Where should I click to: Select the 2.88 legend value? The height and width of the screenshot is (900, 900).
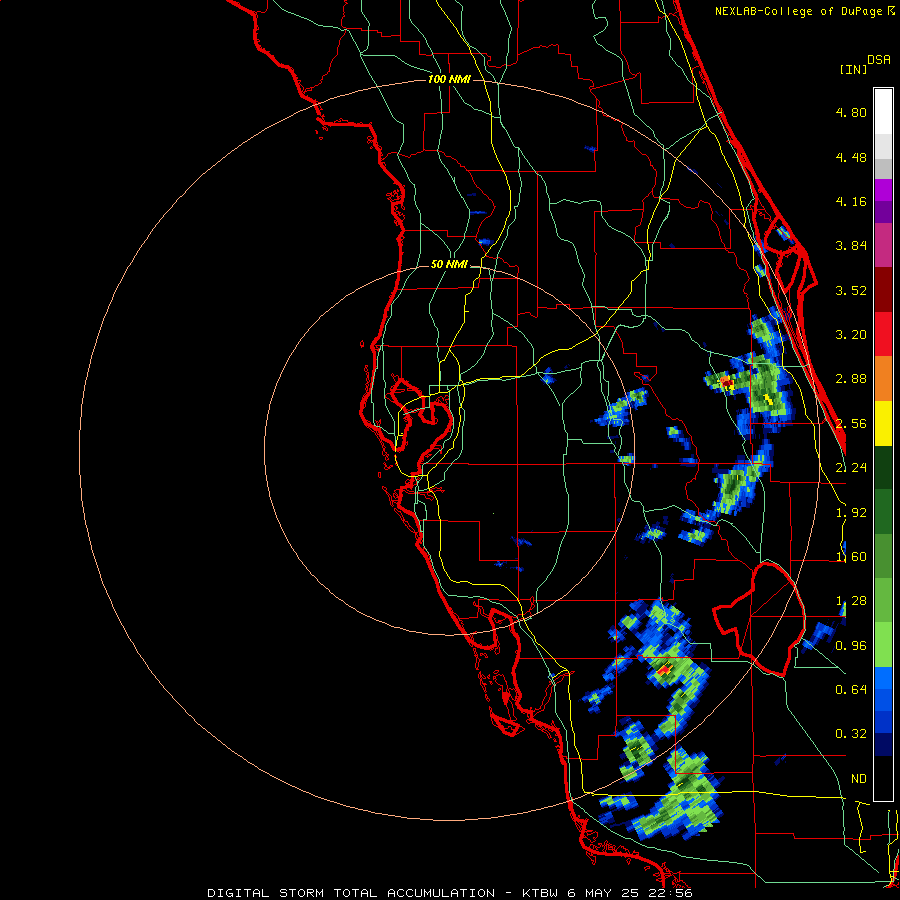(x=851, y=379)
